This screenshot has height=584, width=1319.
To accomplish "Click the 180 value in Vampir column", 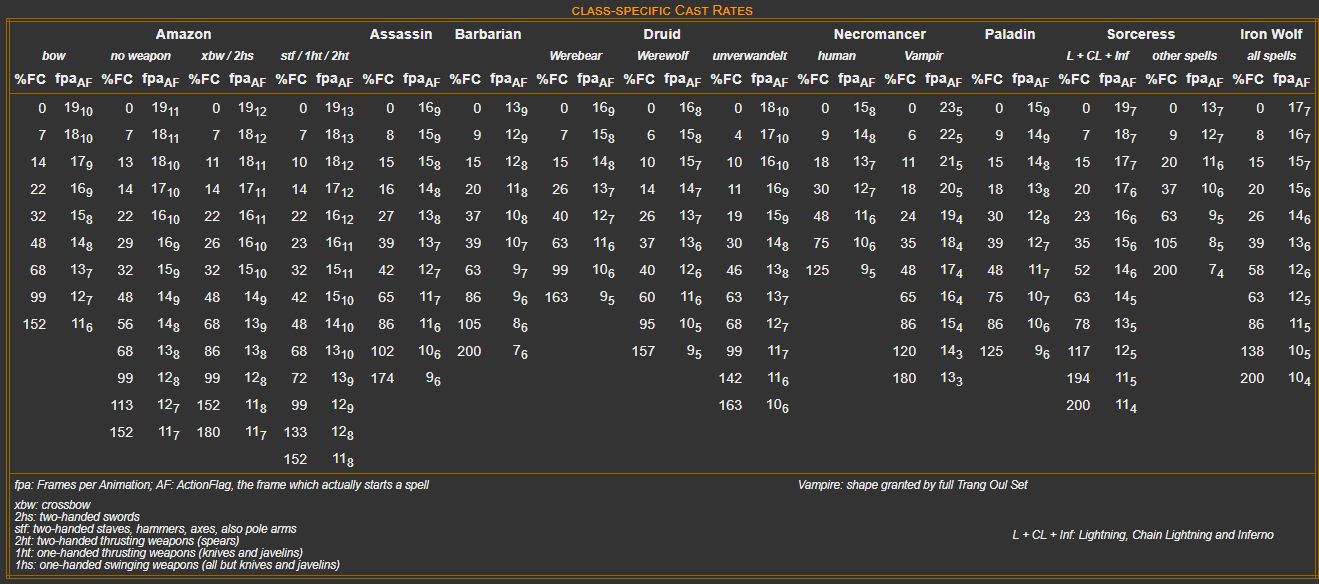I will (x=905, y=378).
